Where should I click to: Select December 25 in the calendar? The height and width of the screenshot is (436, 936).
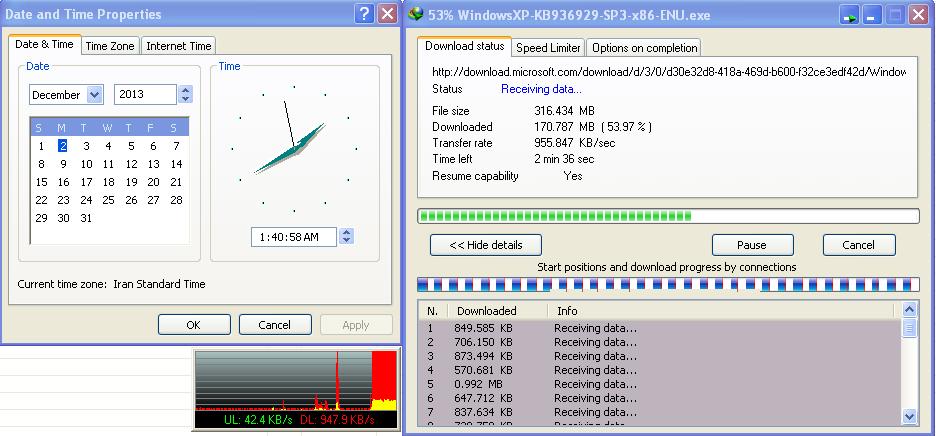pos(108,200)
